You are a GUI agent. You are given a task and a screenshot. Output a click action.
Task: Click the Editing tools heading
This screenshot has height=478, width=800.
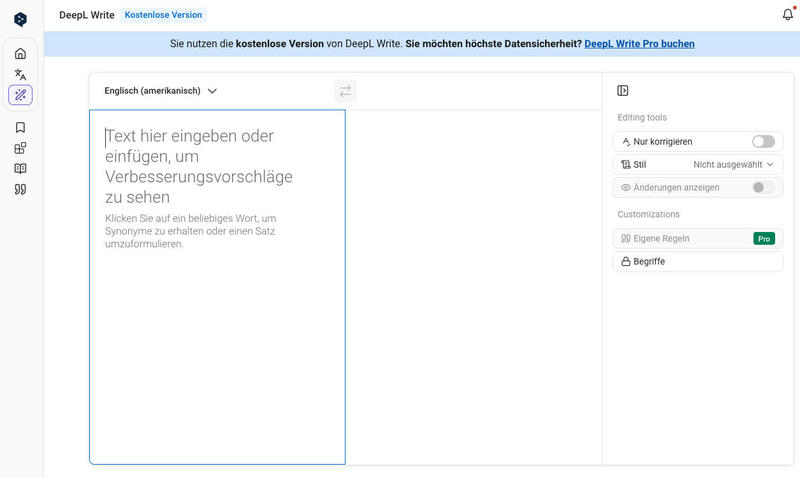642,117
